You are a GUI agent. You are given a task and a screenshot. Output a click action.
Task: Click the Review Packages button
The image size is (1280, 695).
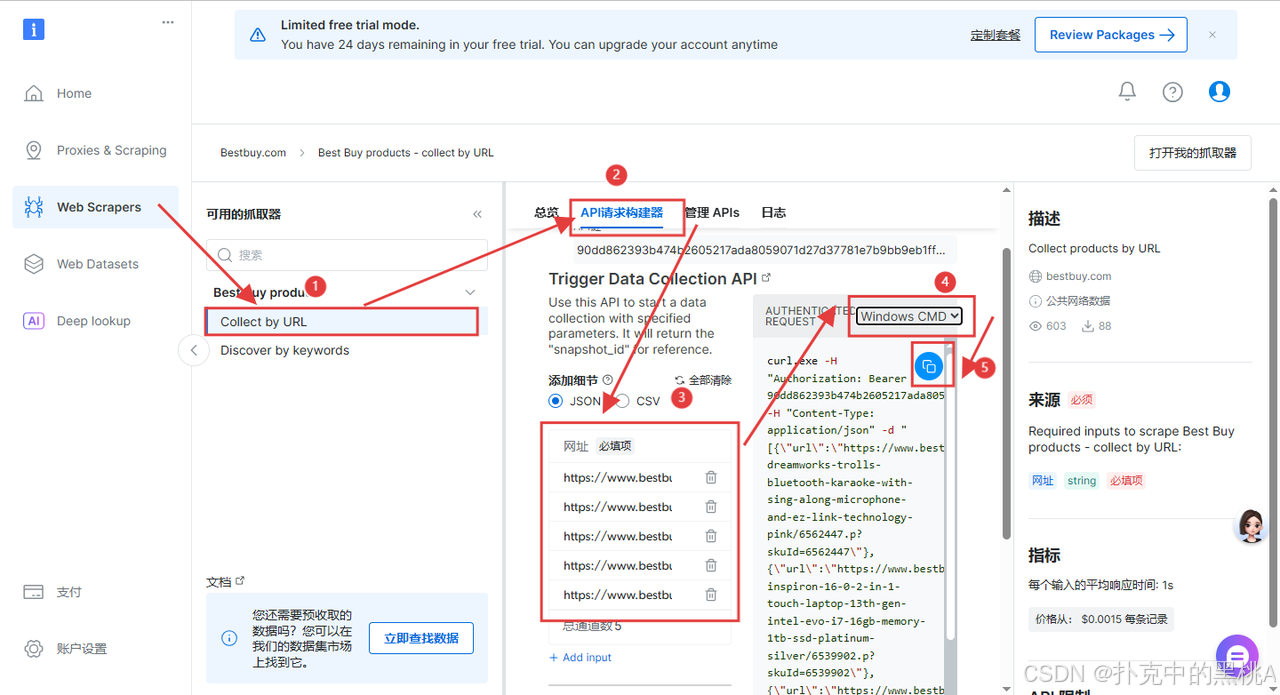coord(1111,35)
